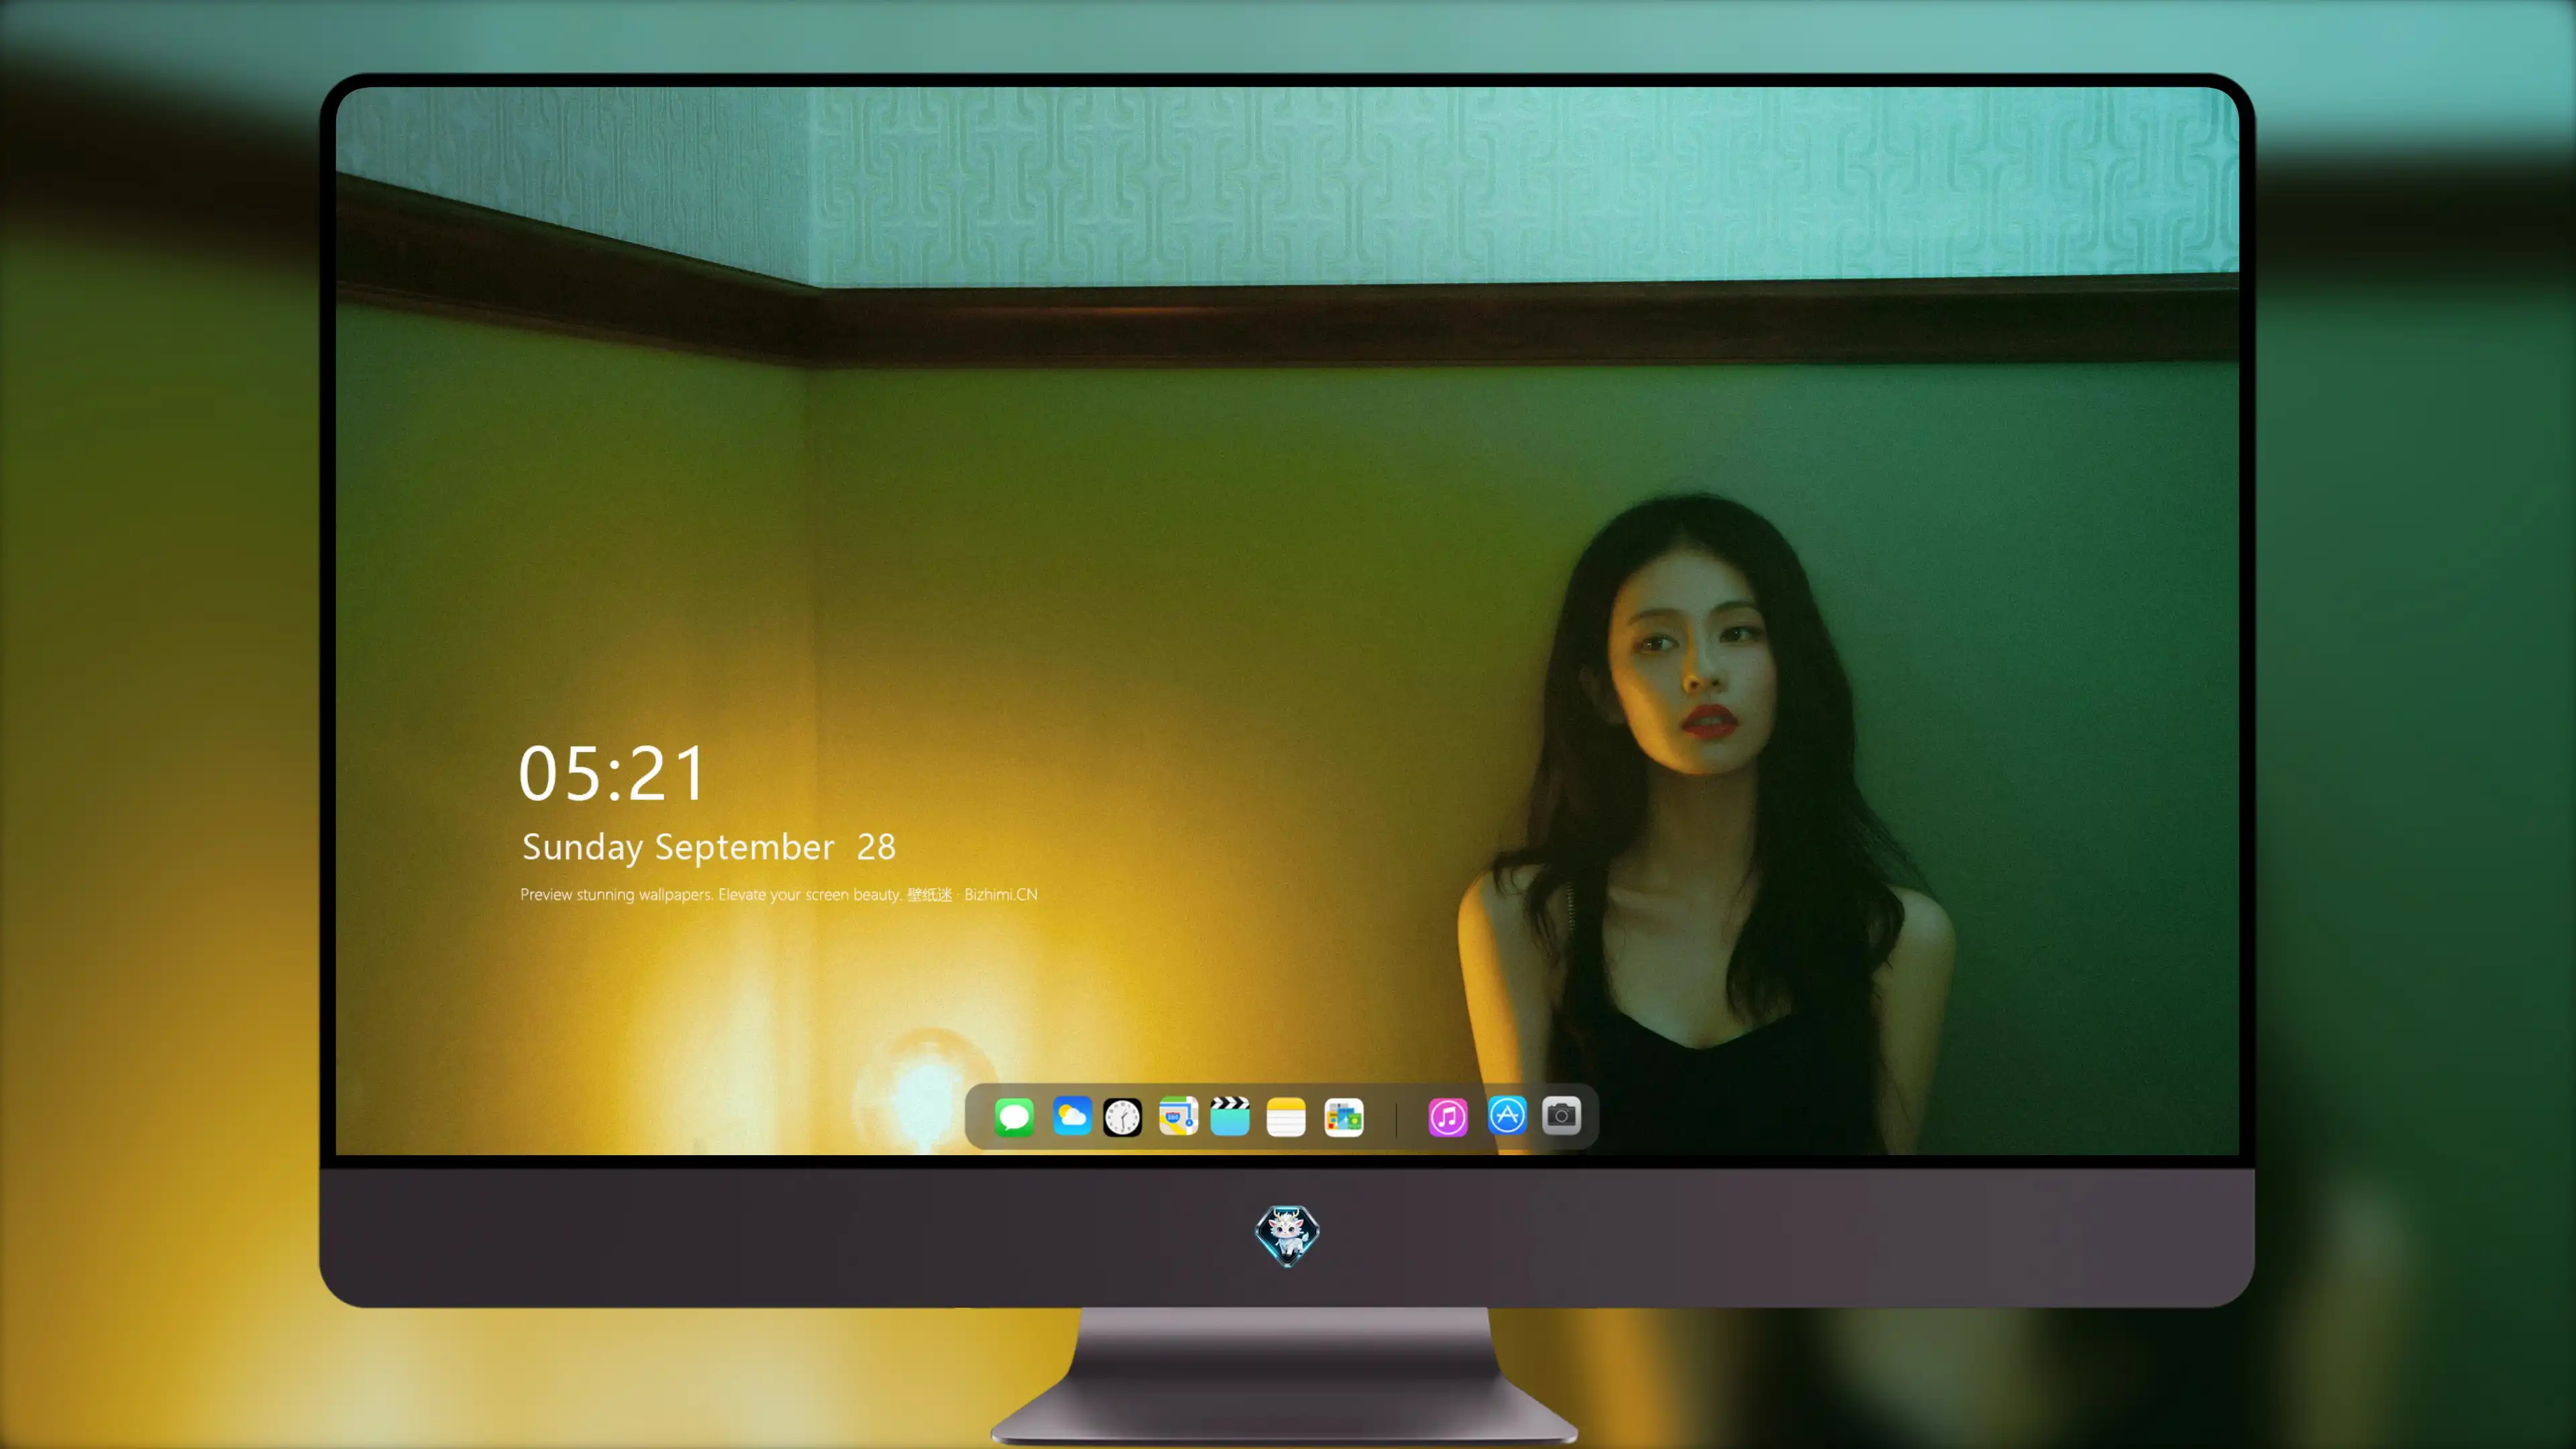Image resolution: width=2576 pixels, height=1449 pixels.
Task: Click the 壁纸迷 underlined link text
Action: pos(929,894)
